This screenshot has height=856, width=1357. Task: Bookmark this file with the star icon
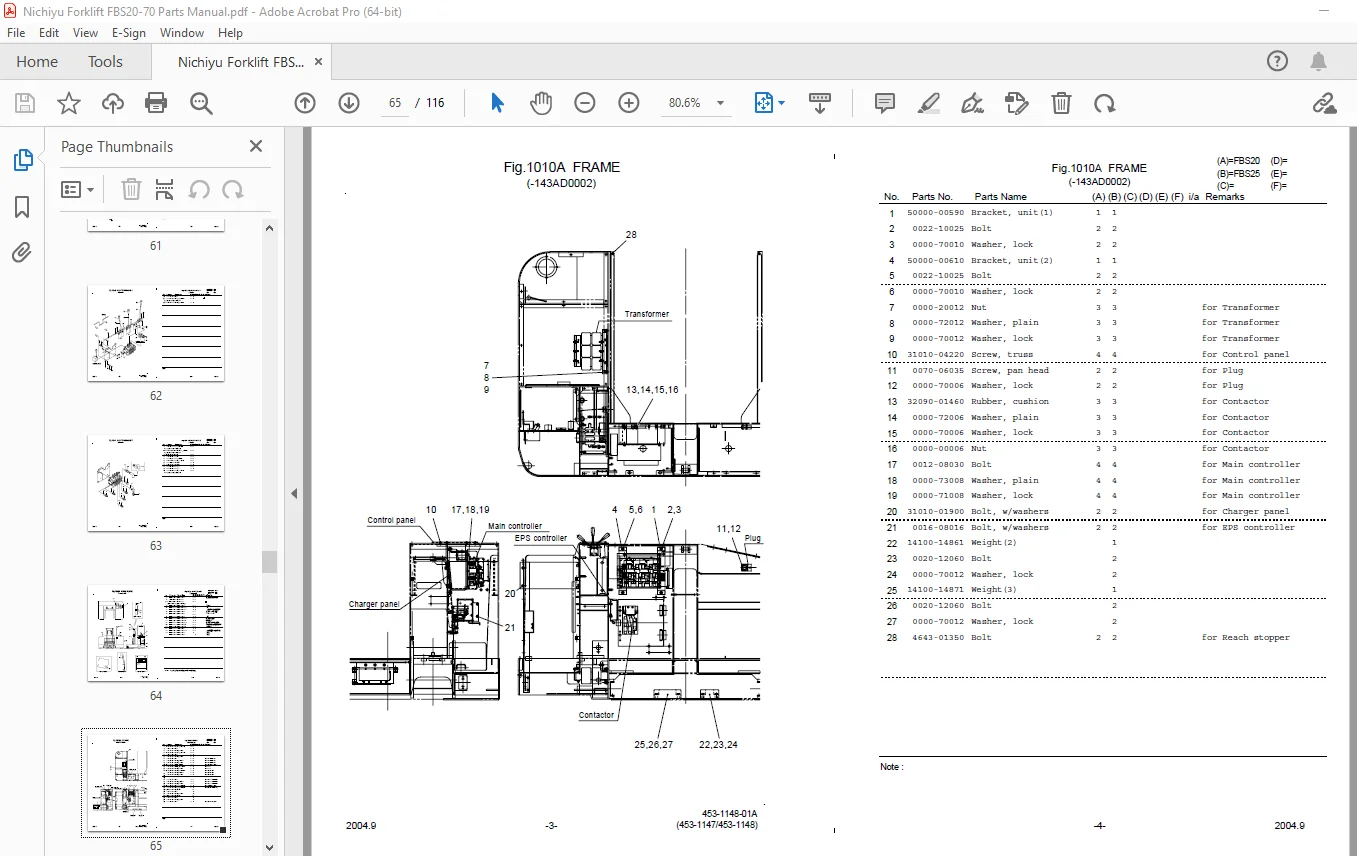coord(68,103)
